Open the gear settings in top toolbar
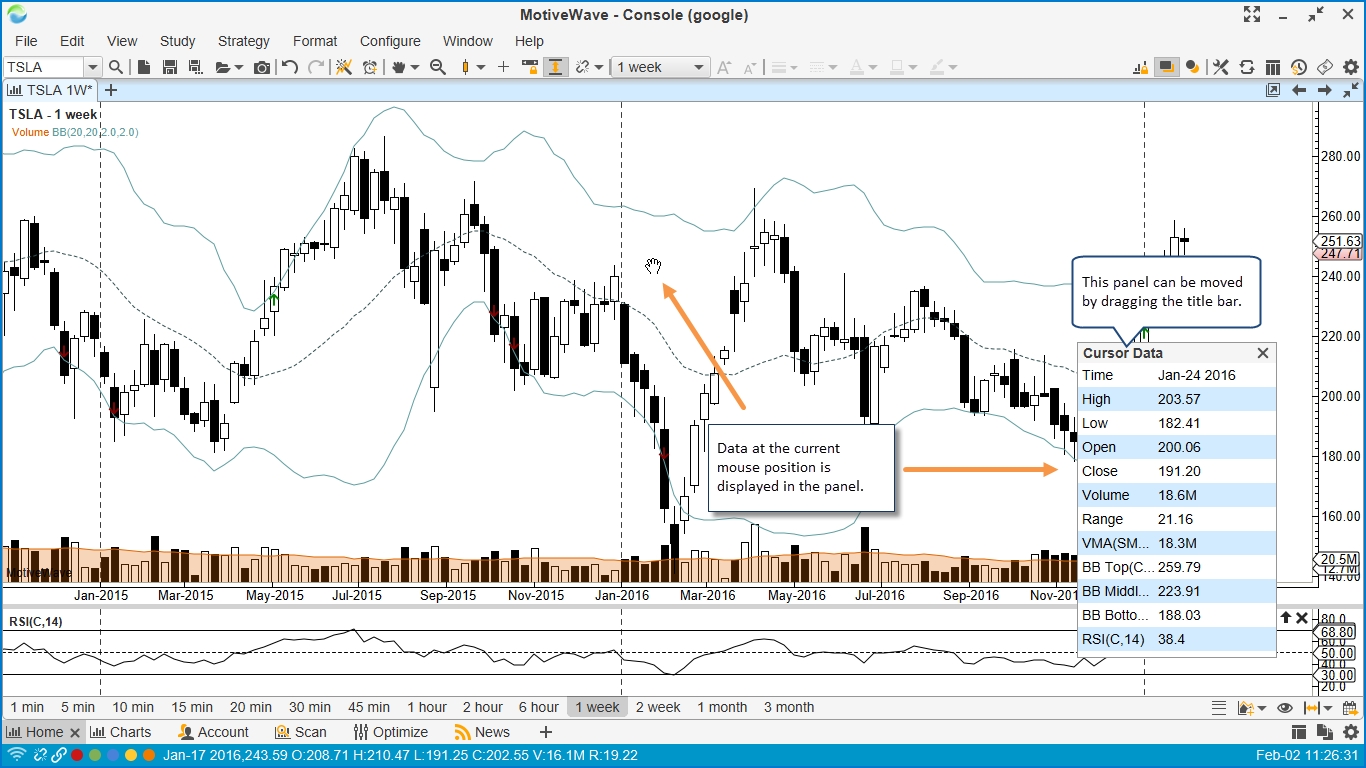Viewport: 1366px width, 768px height. 1351,67
